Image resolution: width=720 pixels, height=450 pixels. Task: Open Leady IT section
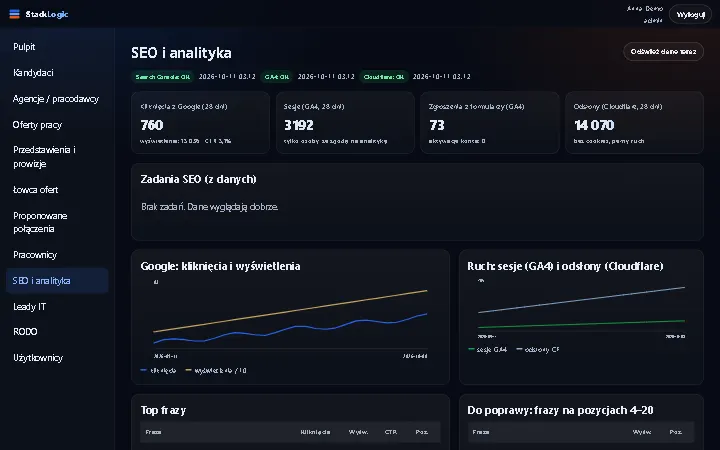[57, 307]
